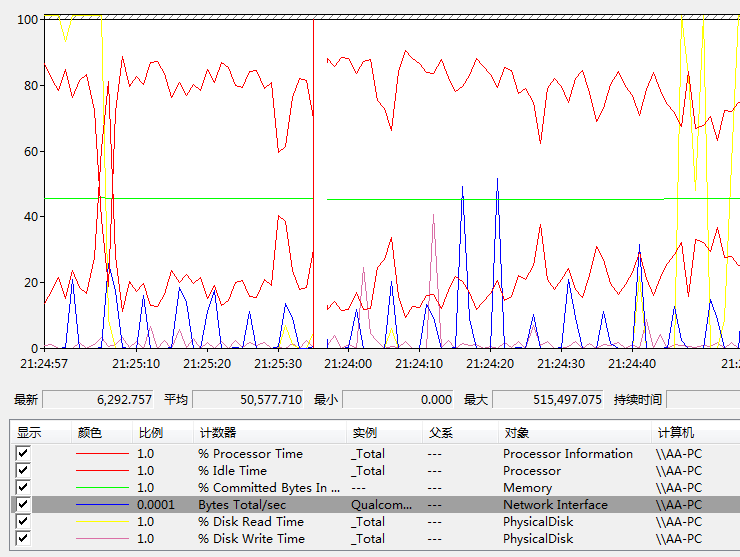
Task: Toggle the % Committed Bytes counter checkbox
Action: (x=23, y=488)
